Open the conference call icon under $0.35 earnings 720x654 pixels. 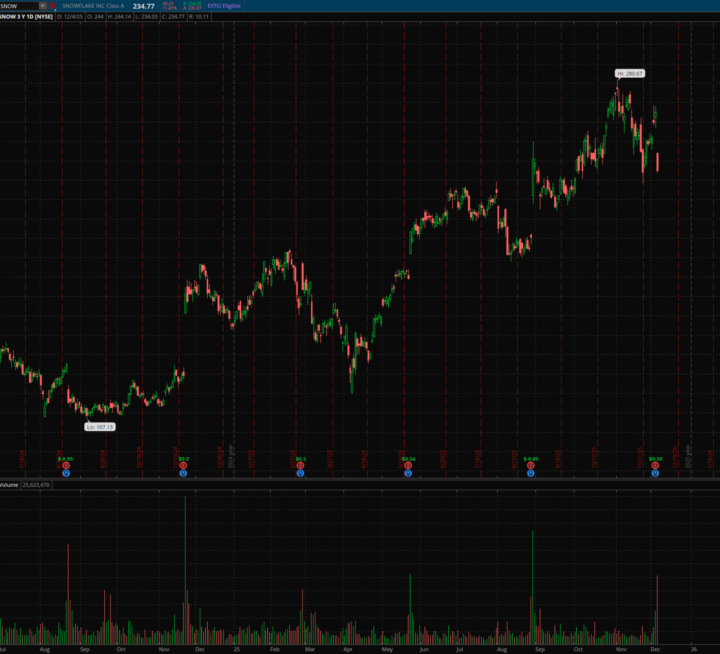[655, 473]
